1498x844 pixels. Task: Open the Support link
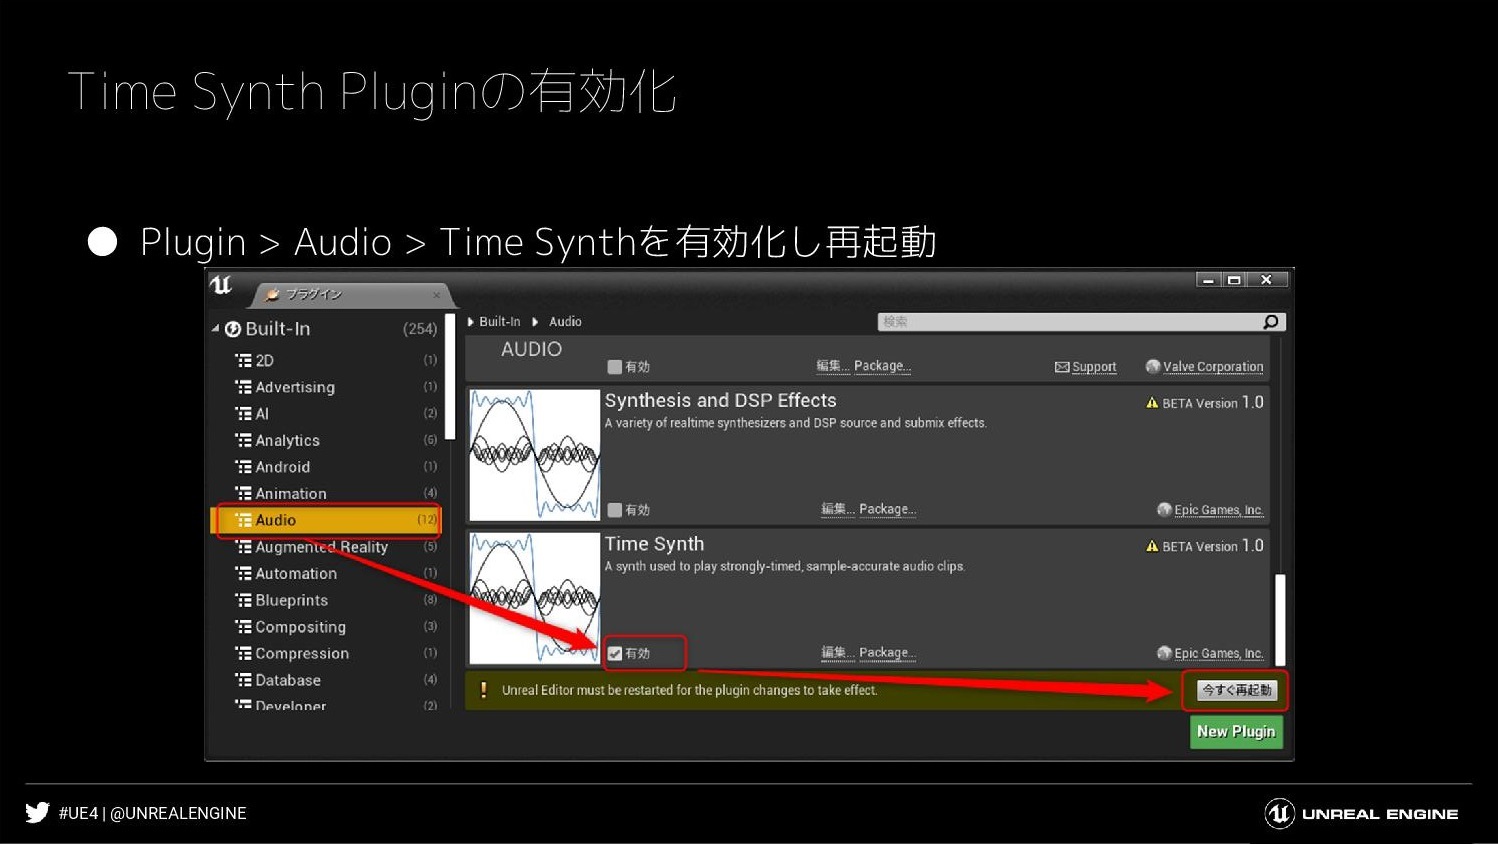point(1094,367)
